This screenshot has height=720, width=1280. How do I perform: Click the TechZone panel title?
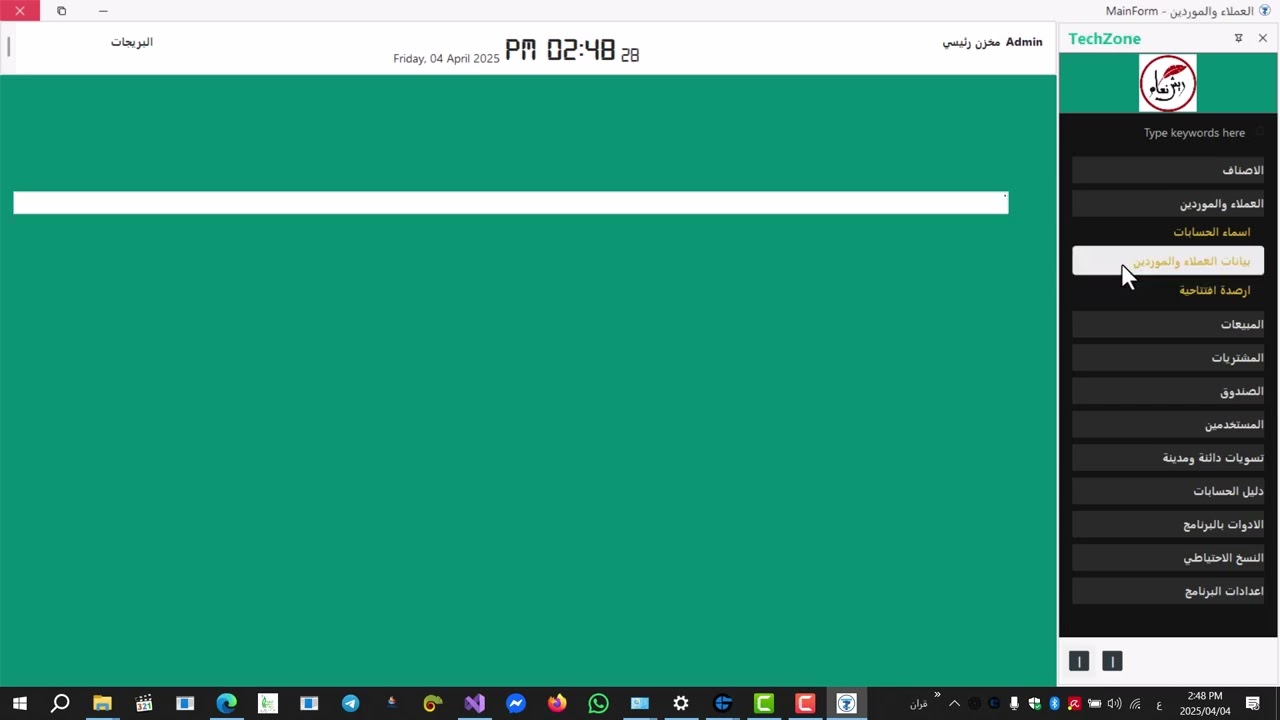[1104, 39]
